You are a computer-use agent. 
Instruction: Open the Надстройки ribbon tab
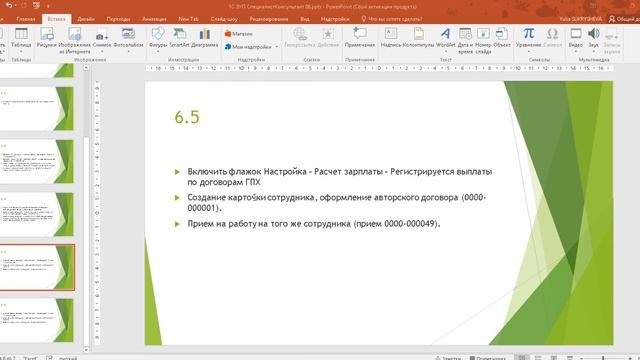point(335,19)
